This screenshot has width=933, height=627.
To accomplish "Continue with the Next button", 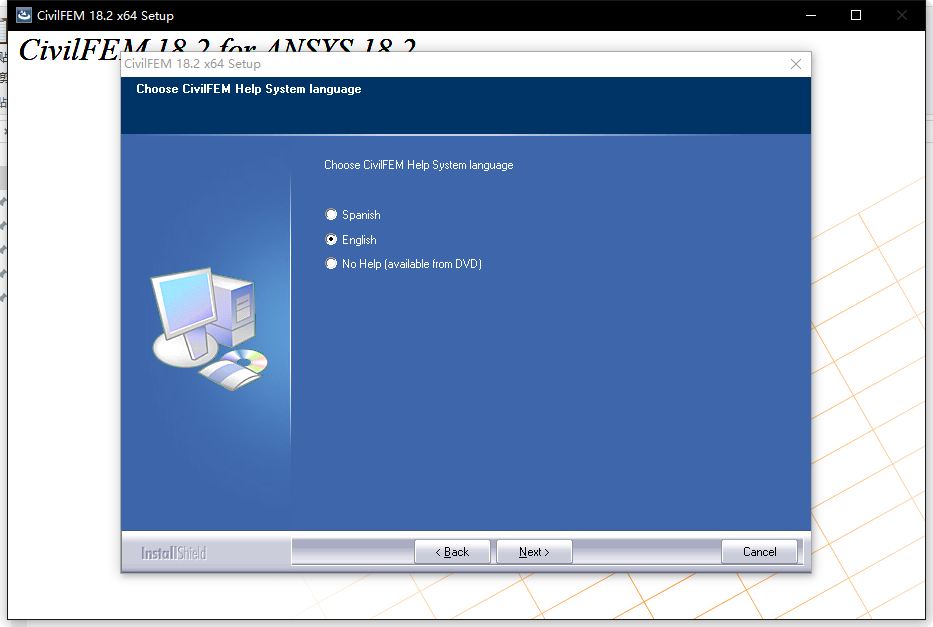I will (534, 552).
